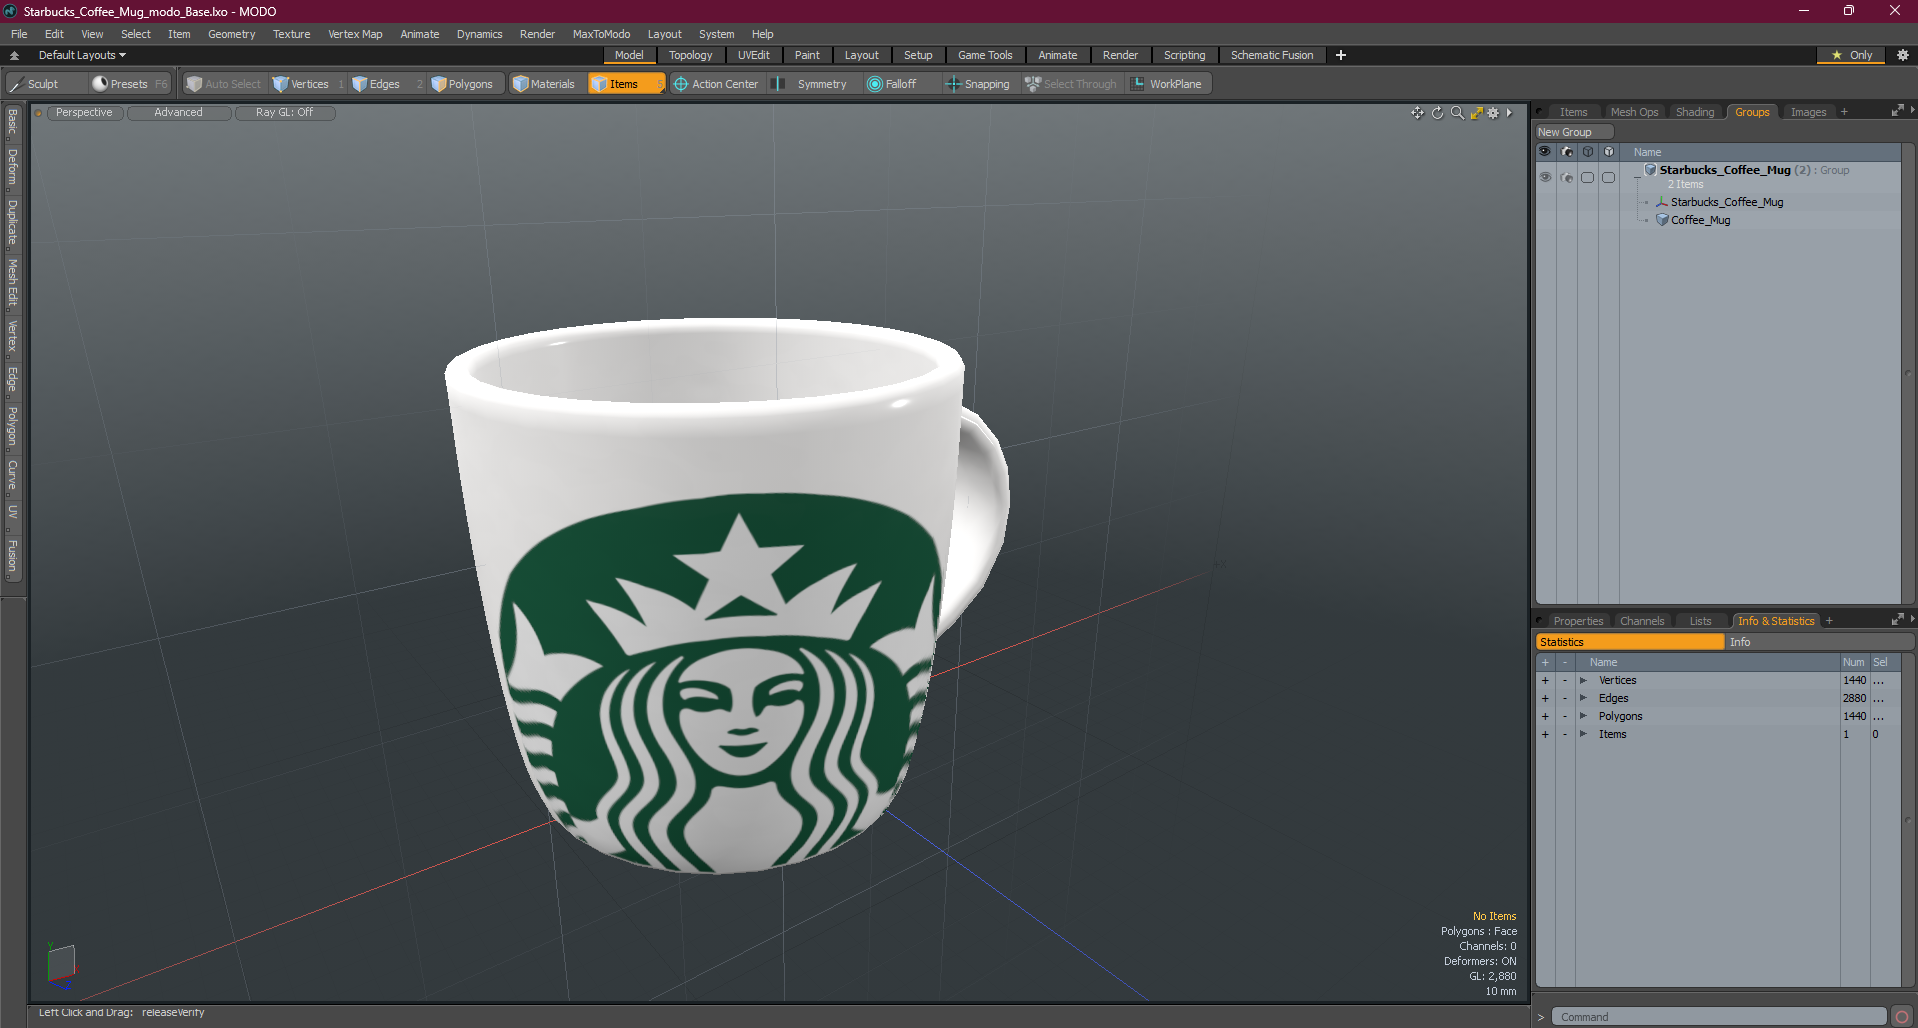The image size is (1918, 1028).
Task: Click the yellow viewport maximize arrows icon
Action: (1476, 113)
